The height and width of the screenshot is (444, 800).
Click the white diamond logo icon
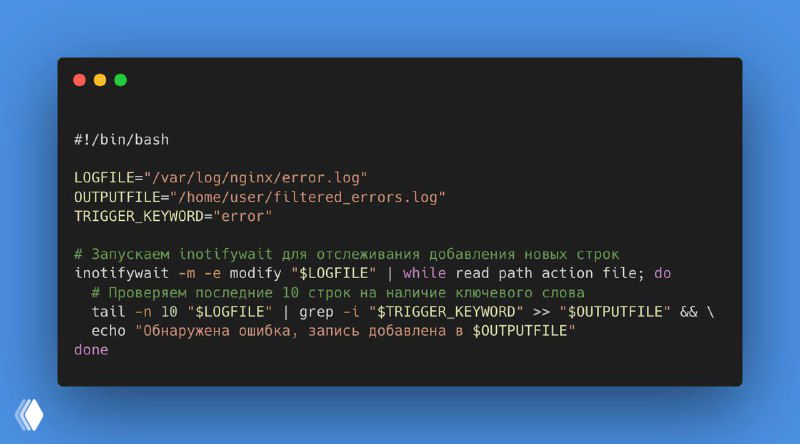click(x=30, y=415)
